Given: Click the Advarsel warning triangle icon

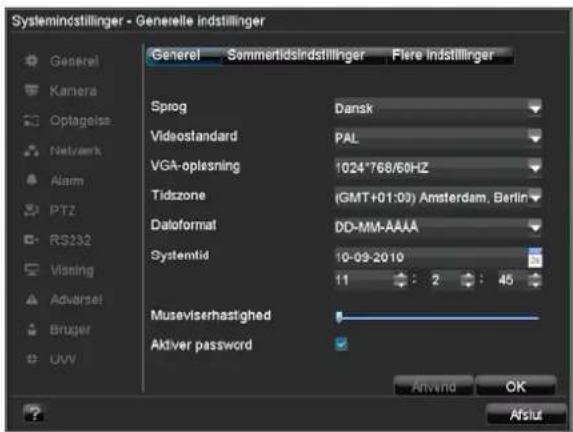Looking at the screenshot, I should point(32,299).
